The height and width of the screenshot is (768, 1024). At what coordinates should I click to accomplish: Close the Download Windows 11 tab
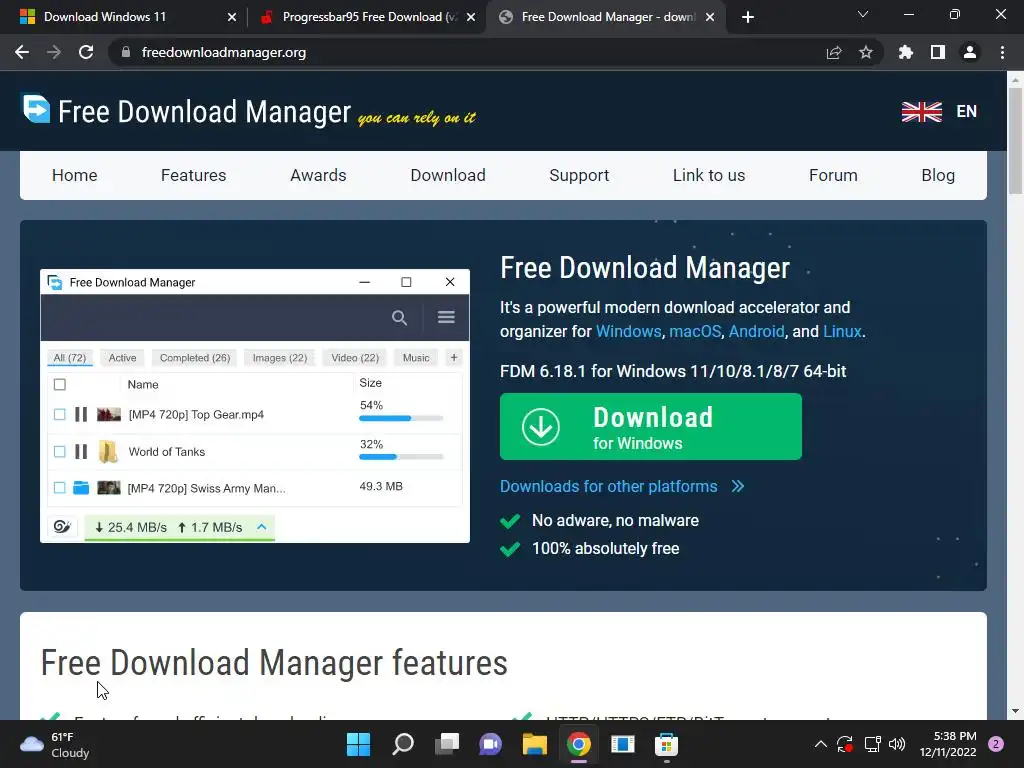(232, 17)
